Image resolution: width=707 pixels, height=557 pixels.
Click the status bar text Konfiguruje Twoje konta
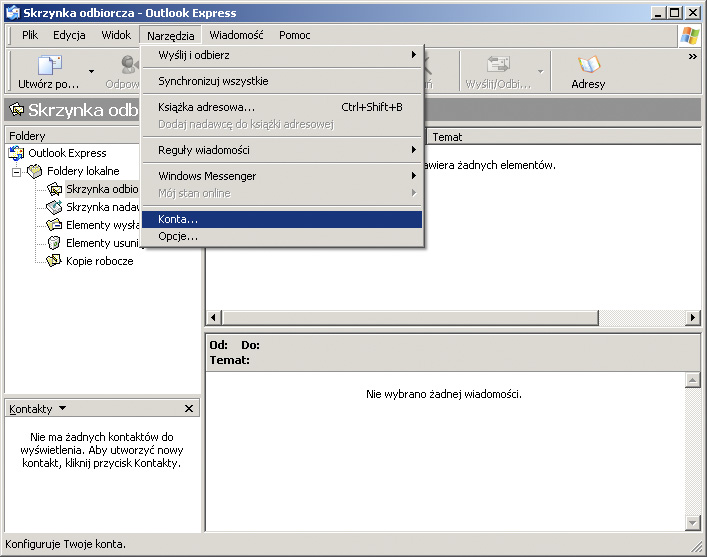tap(65, 544)
